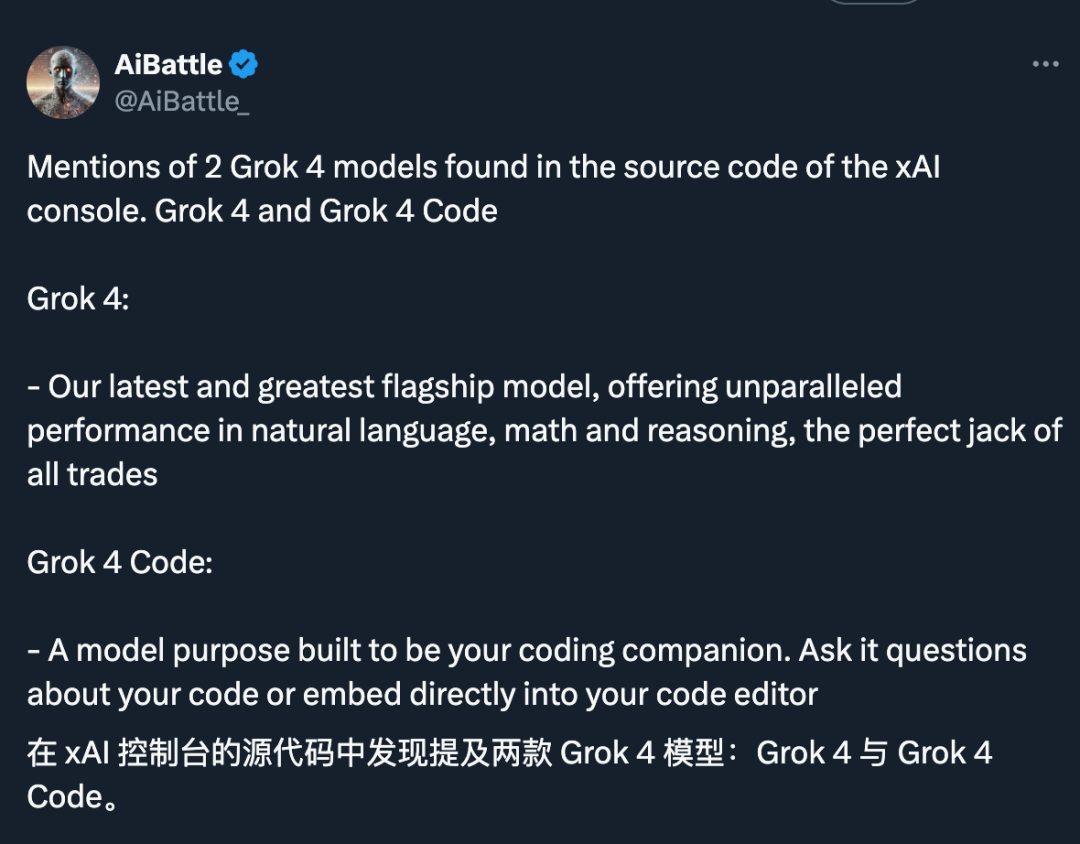Image resolution: width=1080 pixels, height=844 pixels.
Task: Click the circular avatar thumbnail
Action: pos(63,82)
